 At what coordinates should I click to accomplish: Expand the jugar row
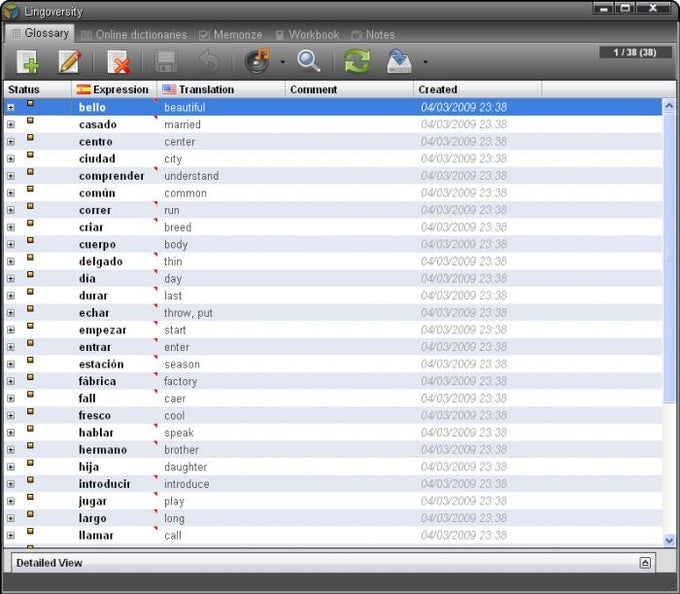[11, 501]
